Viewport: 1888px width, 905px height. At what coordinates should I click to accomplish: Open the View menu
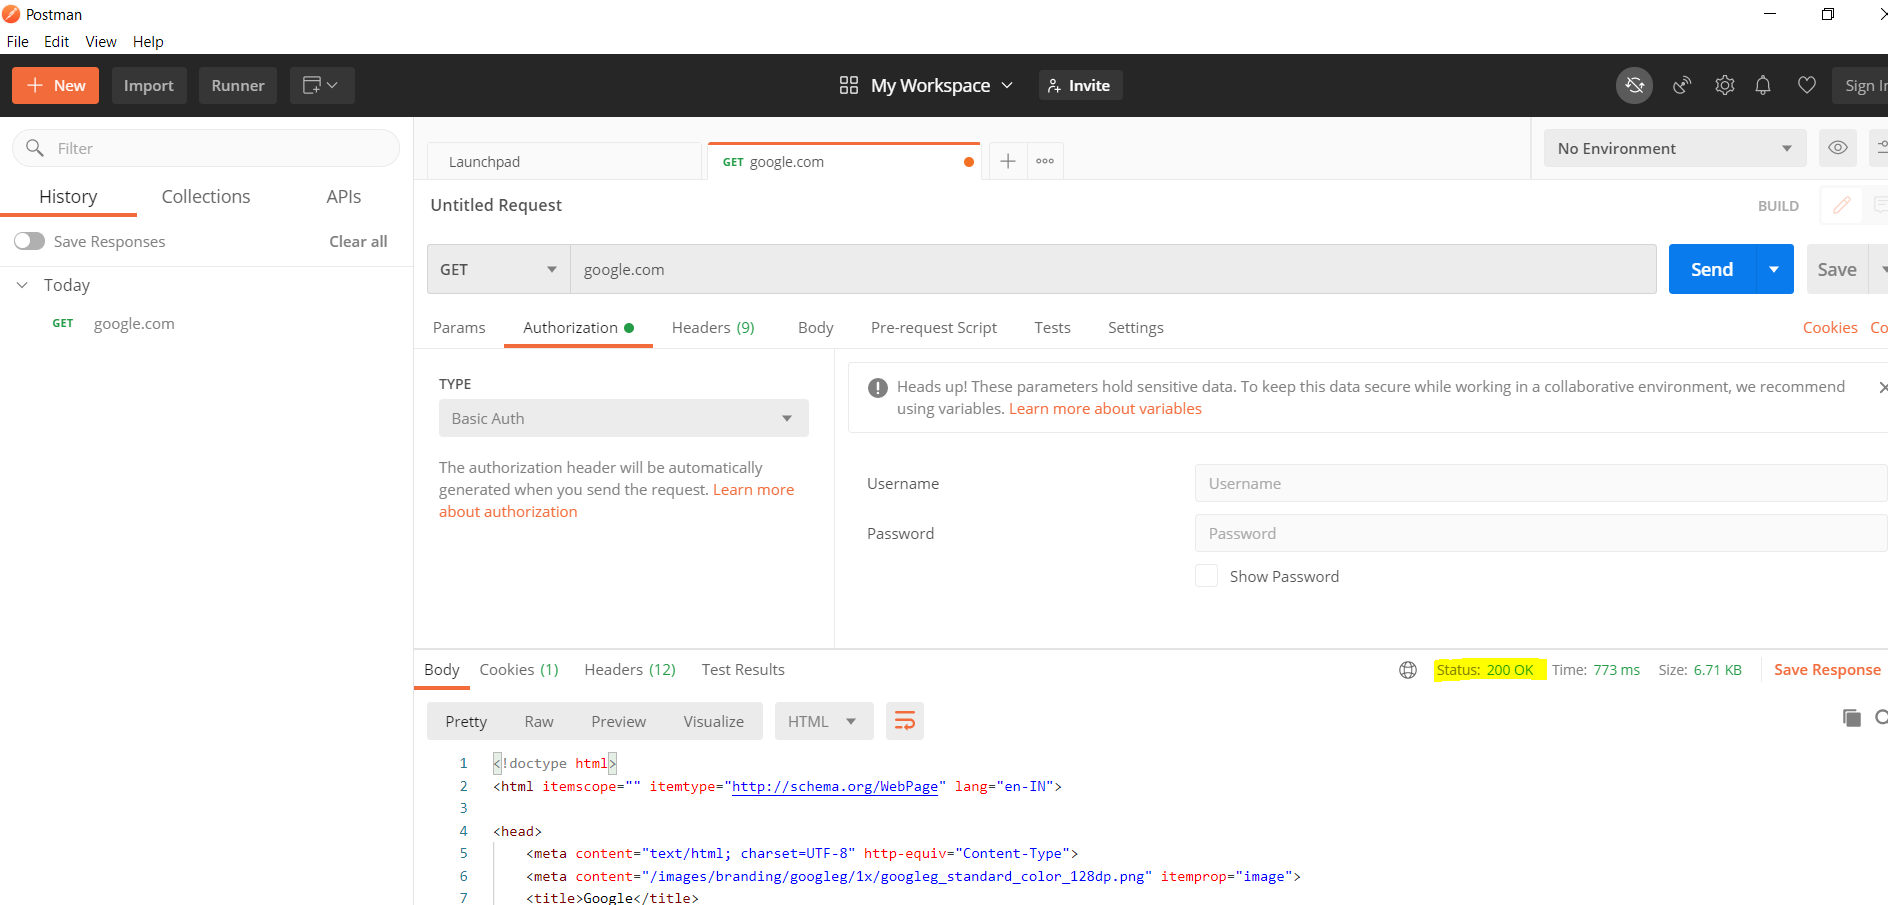[101, 42]
